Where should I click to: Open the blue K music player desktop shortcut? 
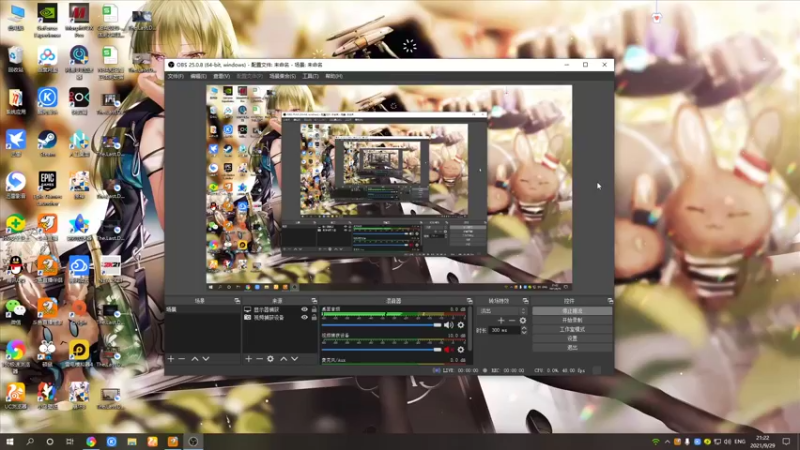pyautogui.click(x=47, y=101)
